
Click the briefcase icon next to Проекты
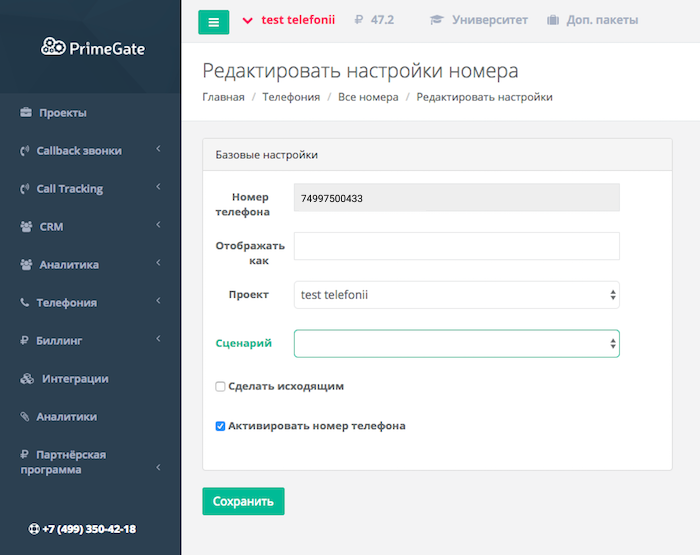pos(27,113)
